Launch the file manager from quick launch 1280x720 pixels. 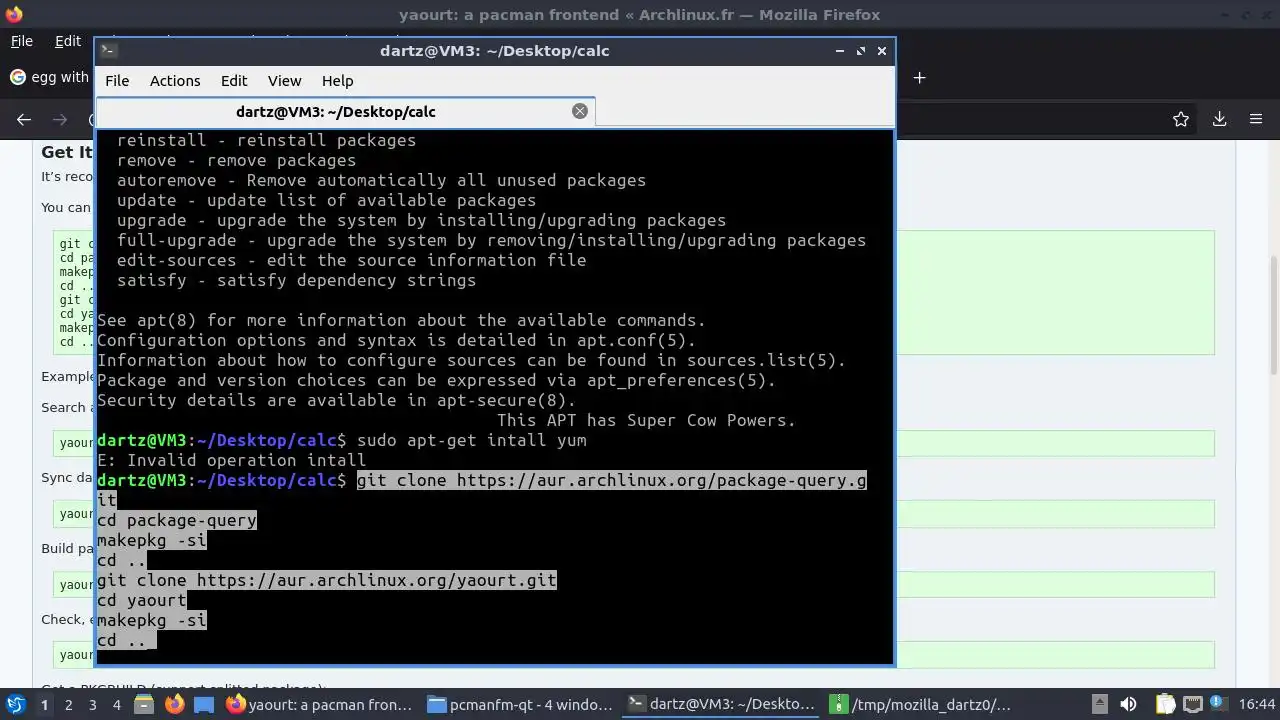[144, 705]
